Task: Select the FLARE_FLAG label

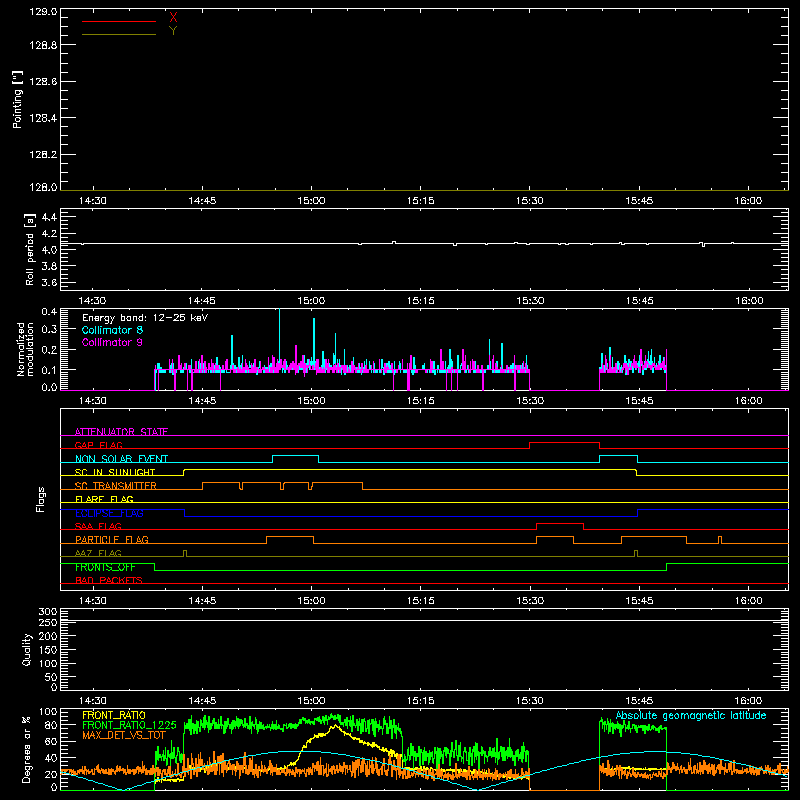Action: 104,499
